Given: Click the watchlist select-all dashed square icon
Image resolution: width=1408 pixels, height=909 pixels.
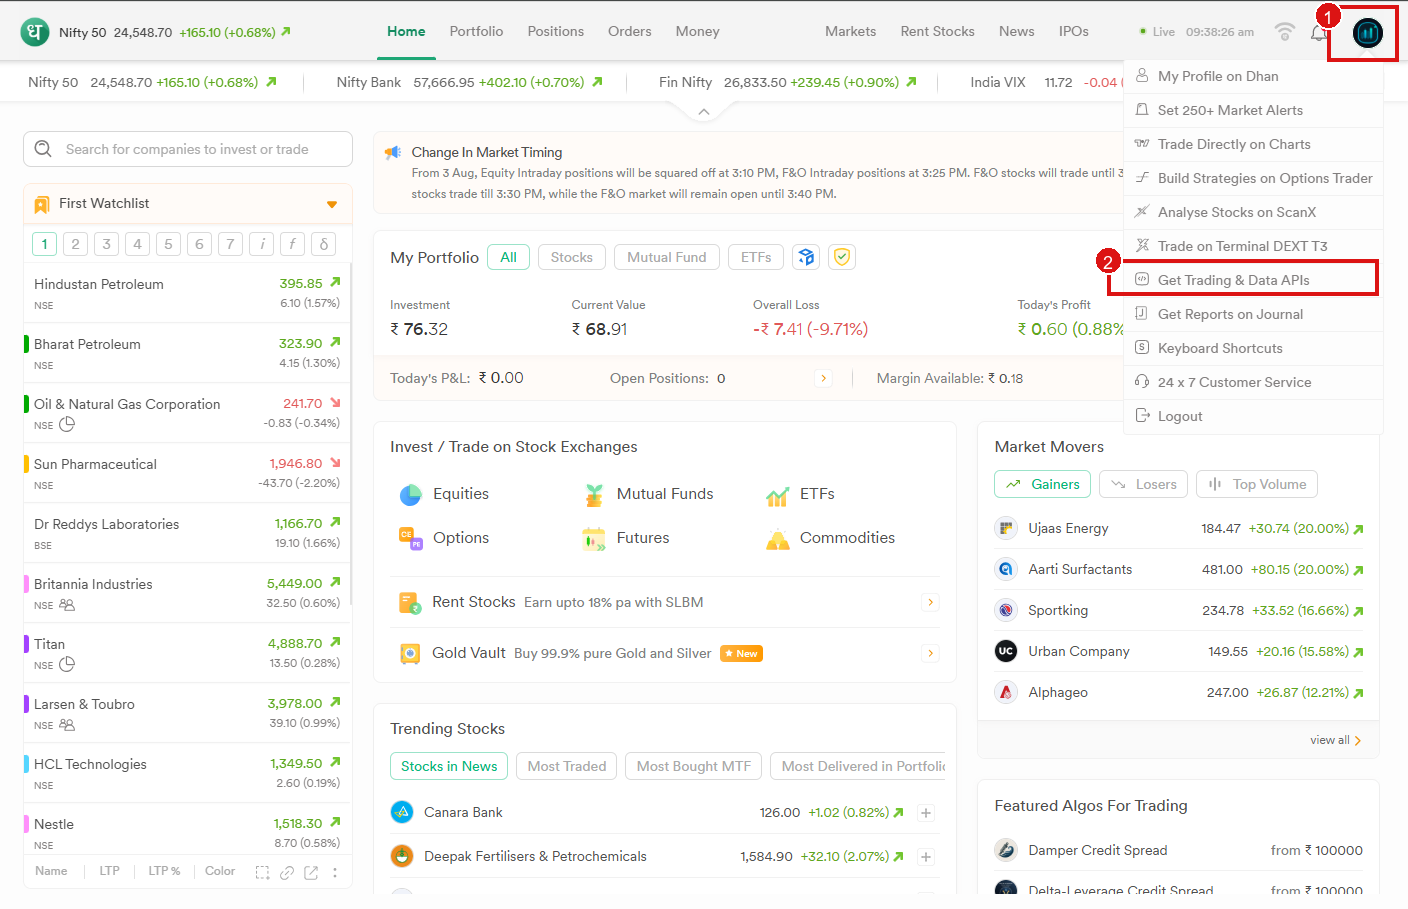Looking at the screenshot, I should [x=262, y=872].
